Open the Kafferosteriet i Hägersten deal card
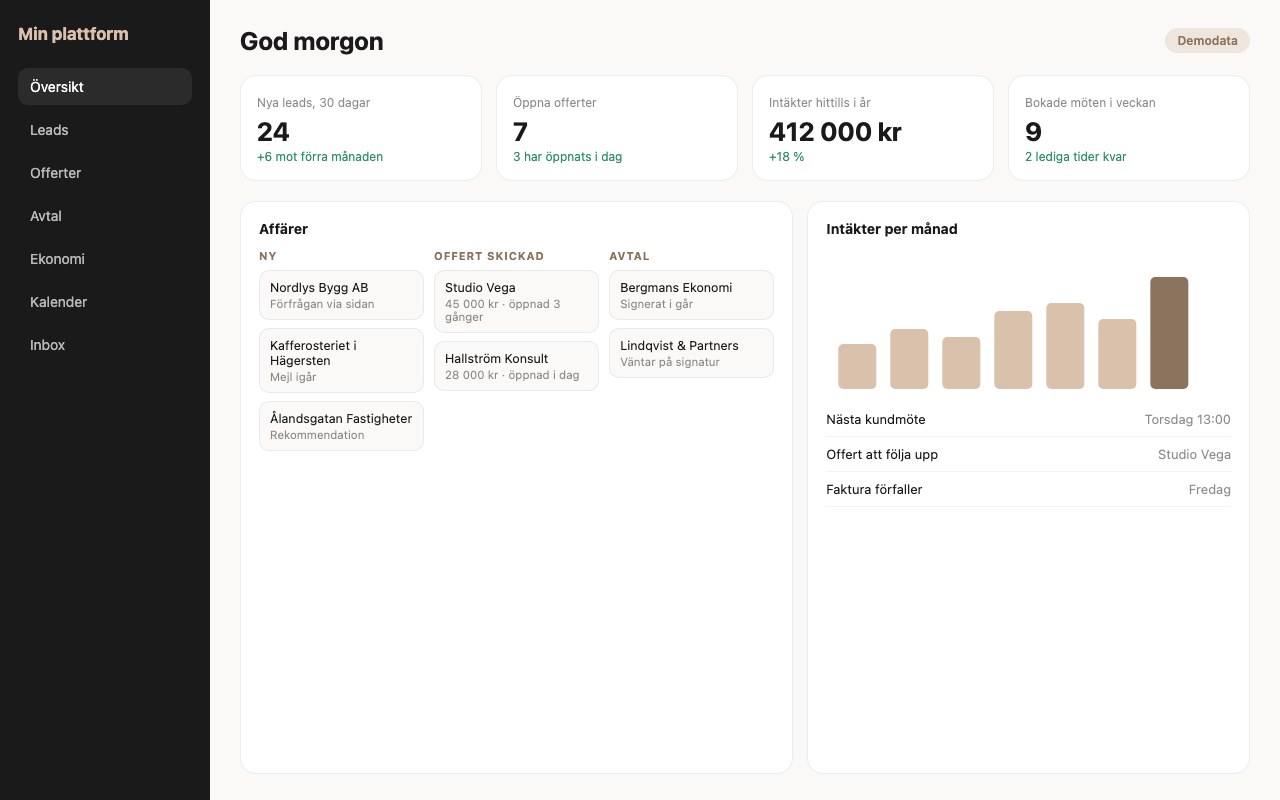The width and height of the screenshot is (1280, 800). pyautogui.click(x=341, y=360)
